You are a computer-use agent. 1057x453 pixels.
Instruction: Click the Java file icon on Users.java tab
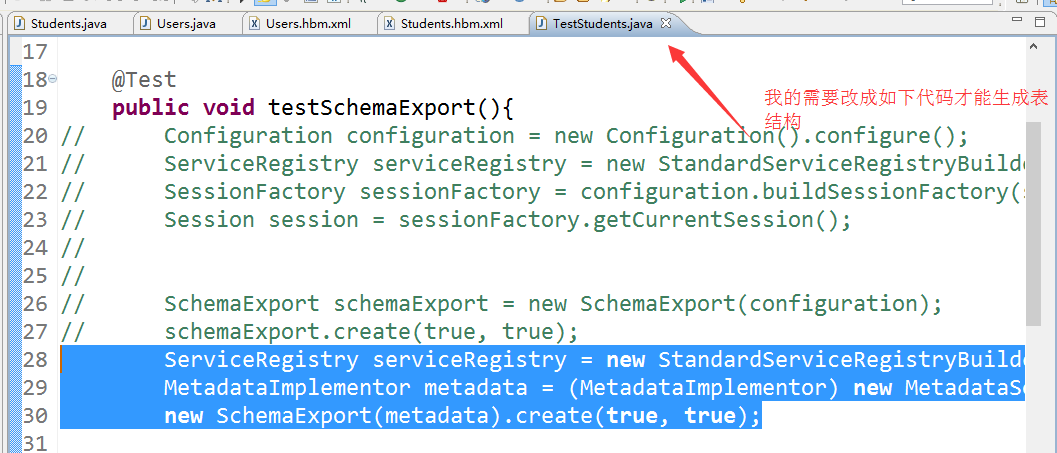(x=145, y=24)
